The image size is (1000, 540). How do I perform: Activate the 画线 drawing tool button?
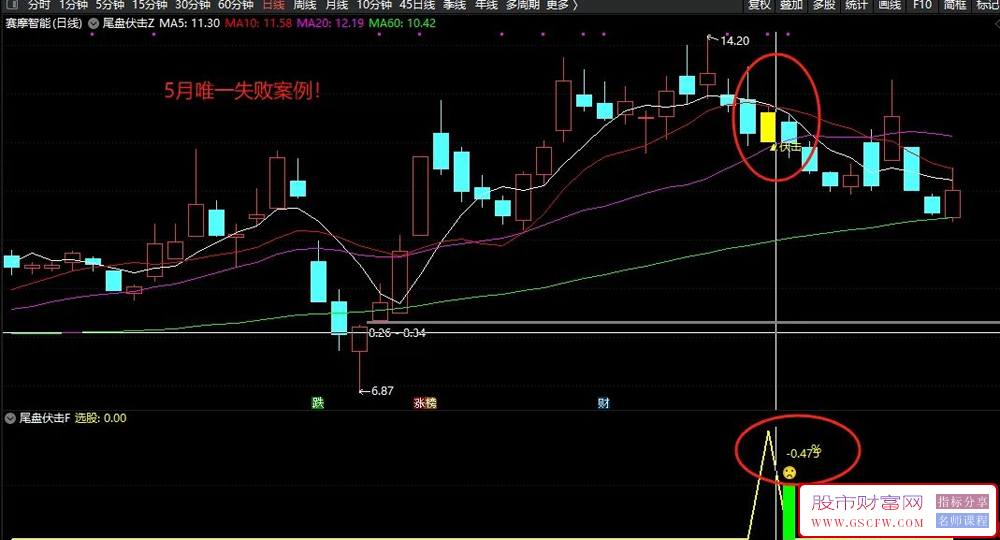(889, 4)
